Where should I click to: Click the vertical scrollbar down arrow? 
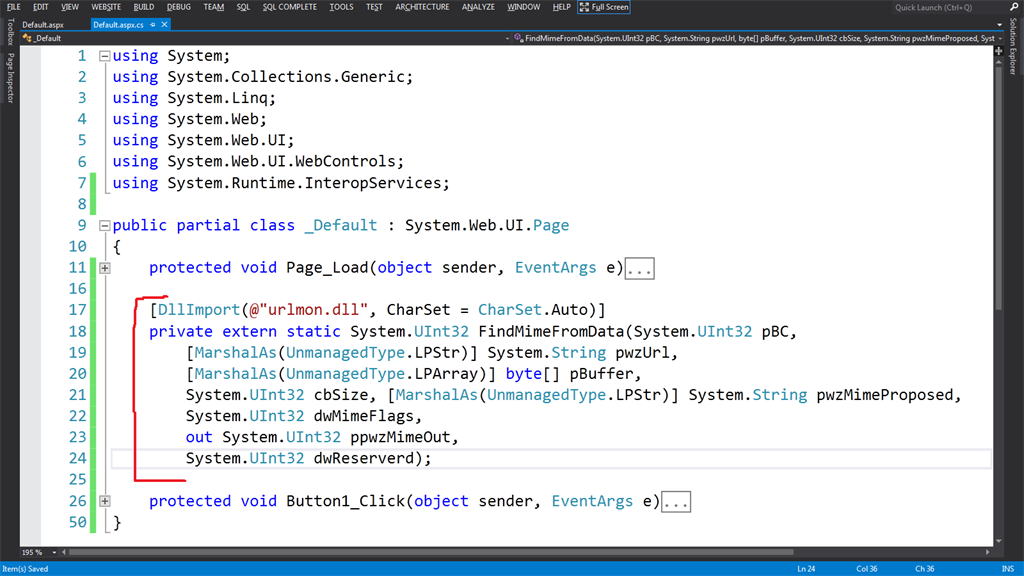[x=999, y=541]
